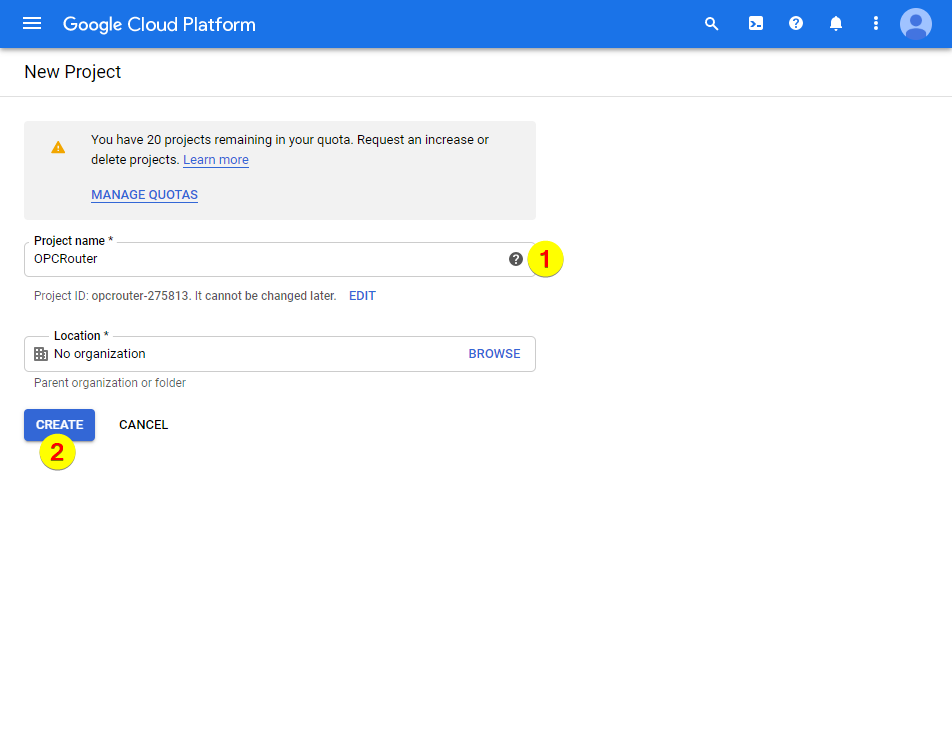
Task: Open the help question mark in header
Action: (796, 24)
